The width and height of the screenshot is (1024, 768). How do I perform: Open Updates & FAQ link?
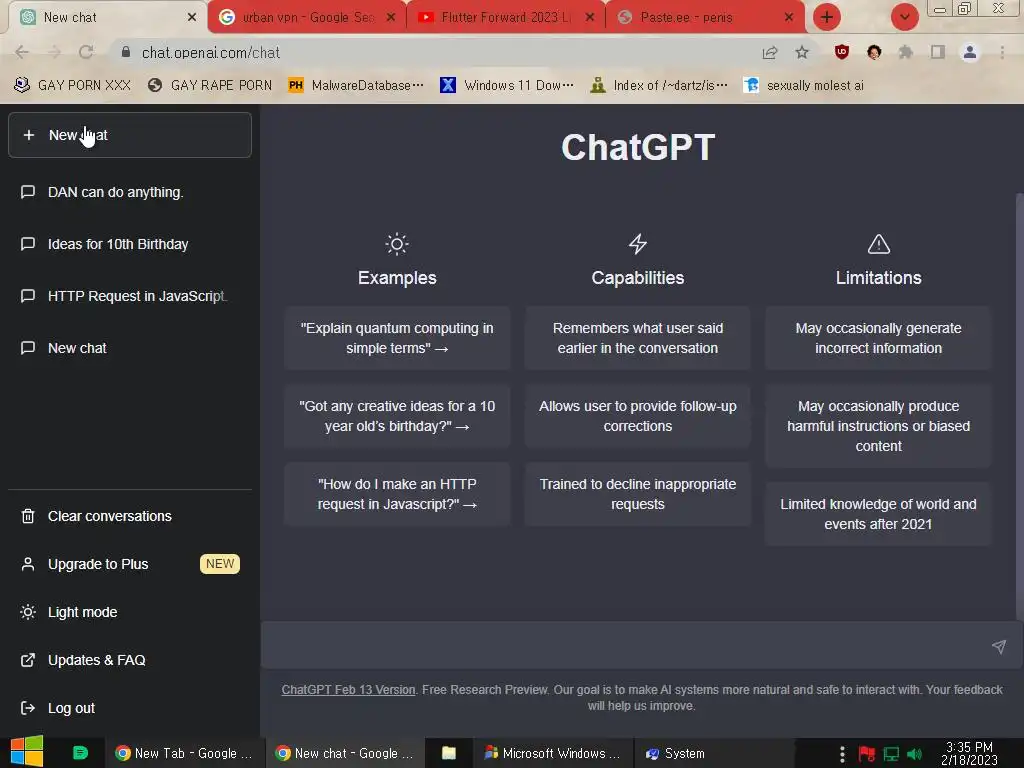(x=129, y=660)
